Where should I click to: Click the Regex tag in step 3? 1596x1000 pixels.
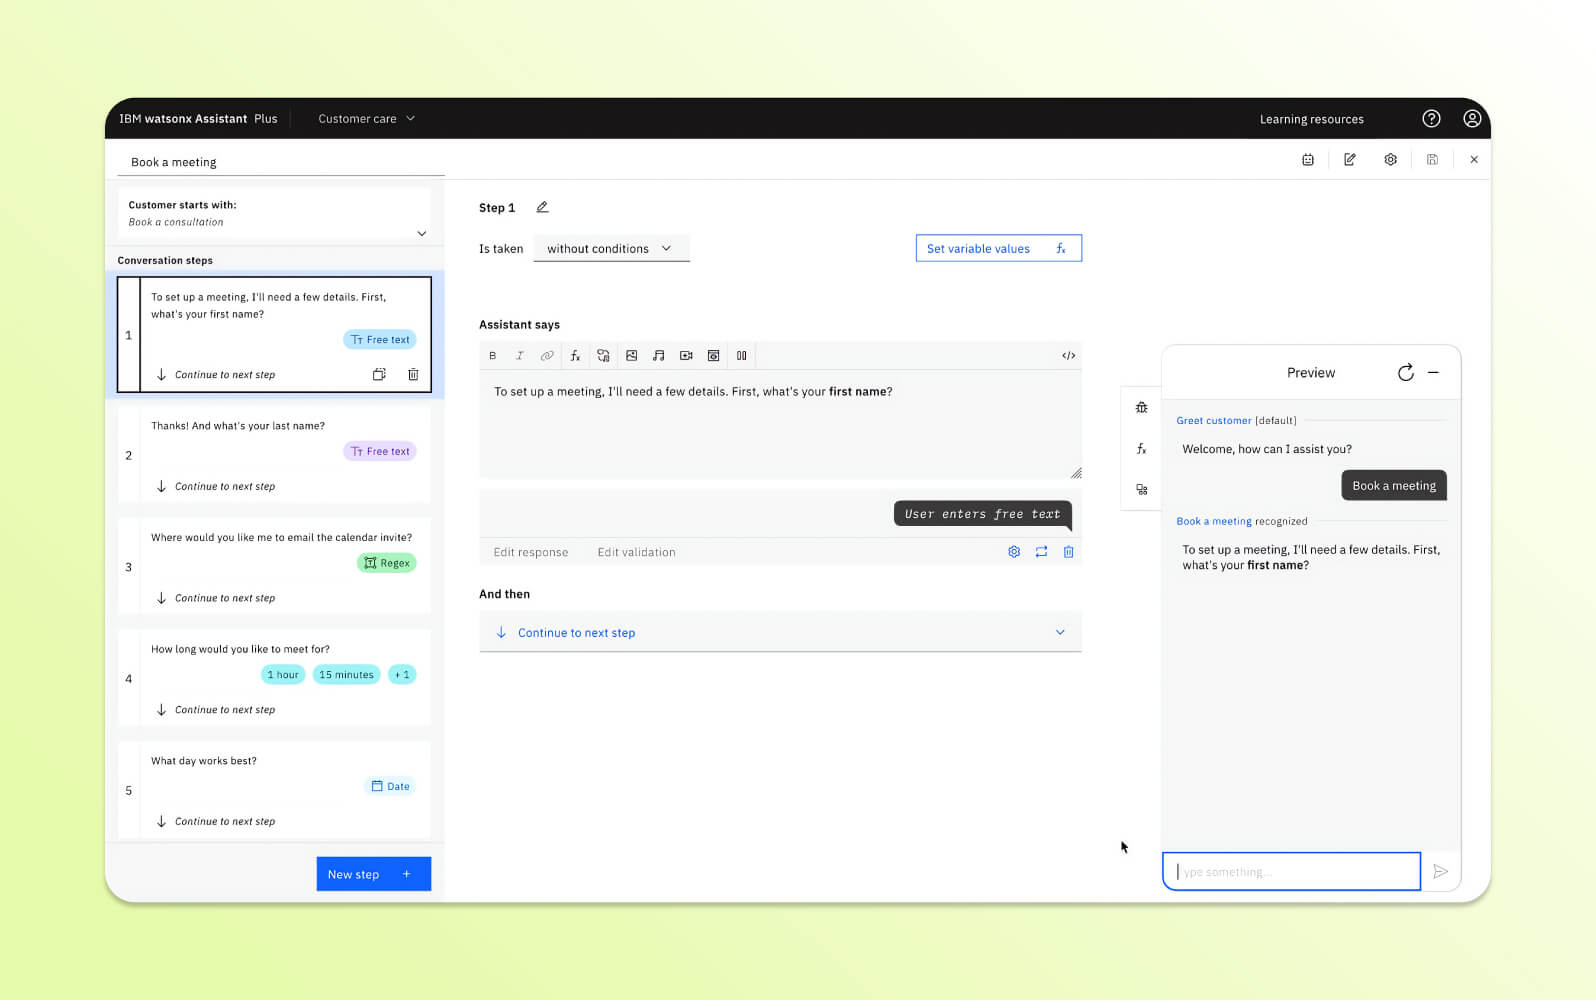click(x=386, y=563)
